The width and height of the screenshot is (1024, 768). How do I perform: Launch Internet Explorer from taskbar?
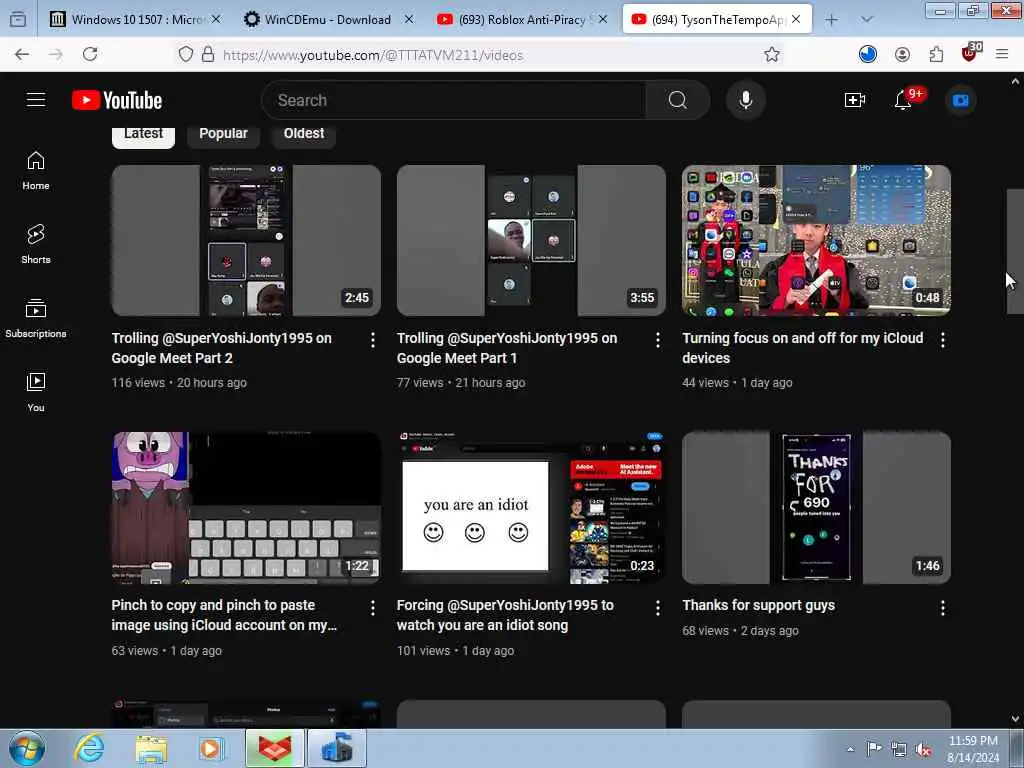[x=89, y=748]
